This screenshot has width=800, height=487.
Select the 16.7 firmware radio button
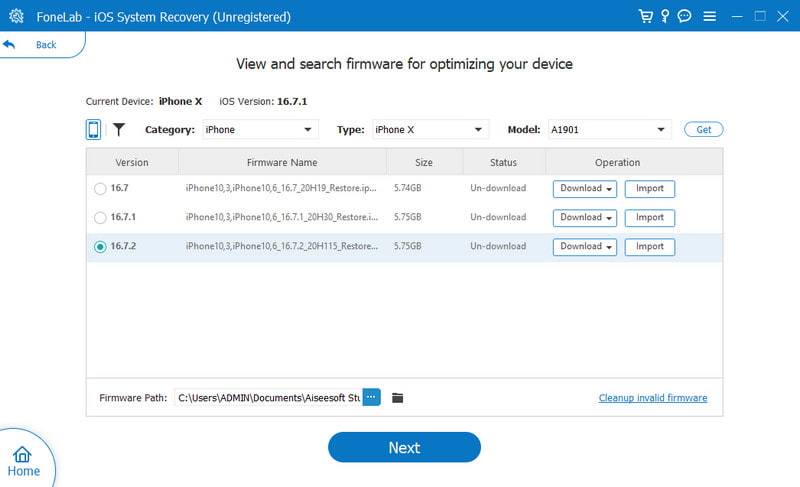click(100, 189)
